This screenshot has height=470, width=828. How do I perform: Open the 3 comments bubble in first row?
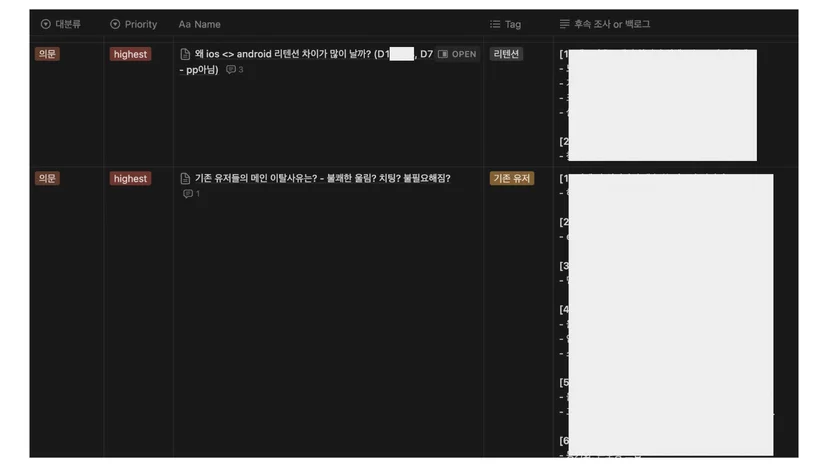234,69
